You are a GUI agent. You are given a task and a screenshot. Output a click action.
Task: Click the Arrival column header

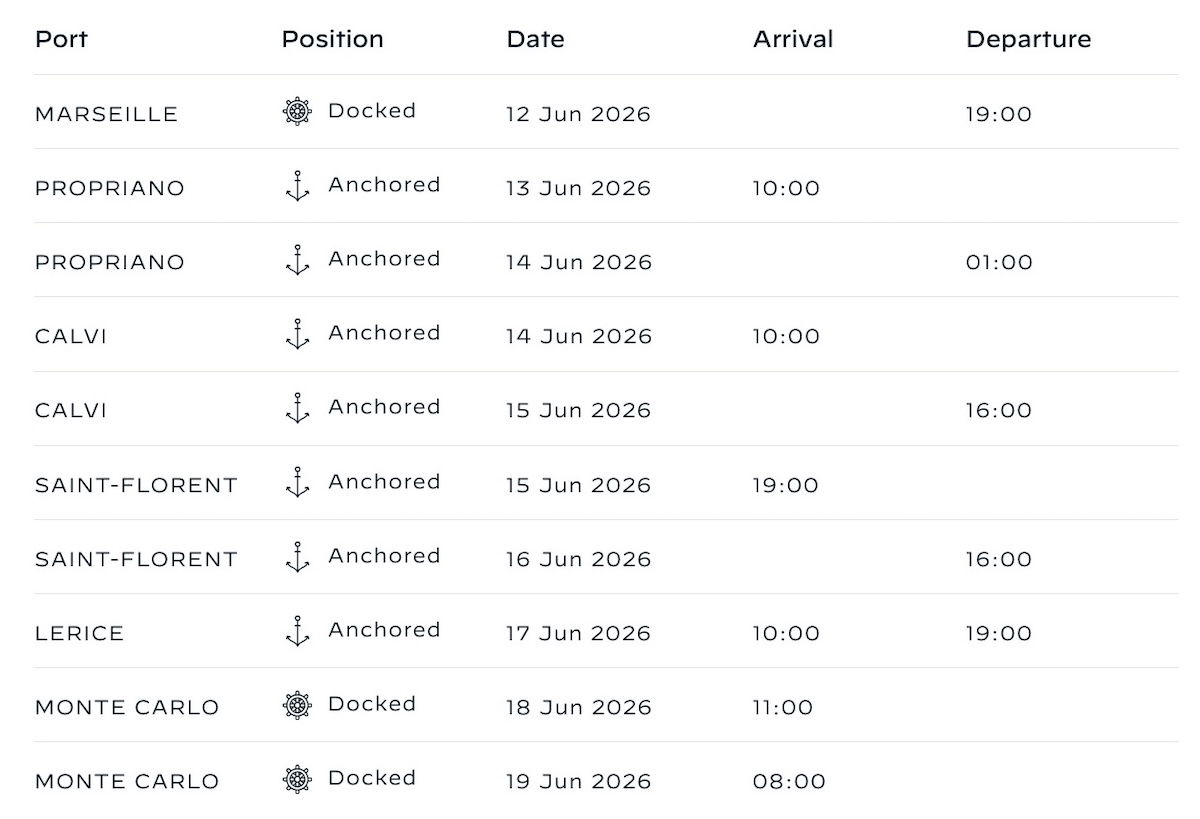793,39
